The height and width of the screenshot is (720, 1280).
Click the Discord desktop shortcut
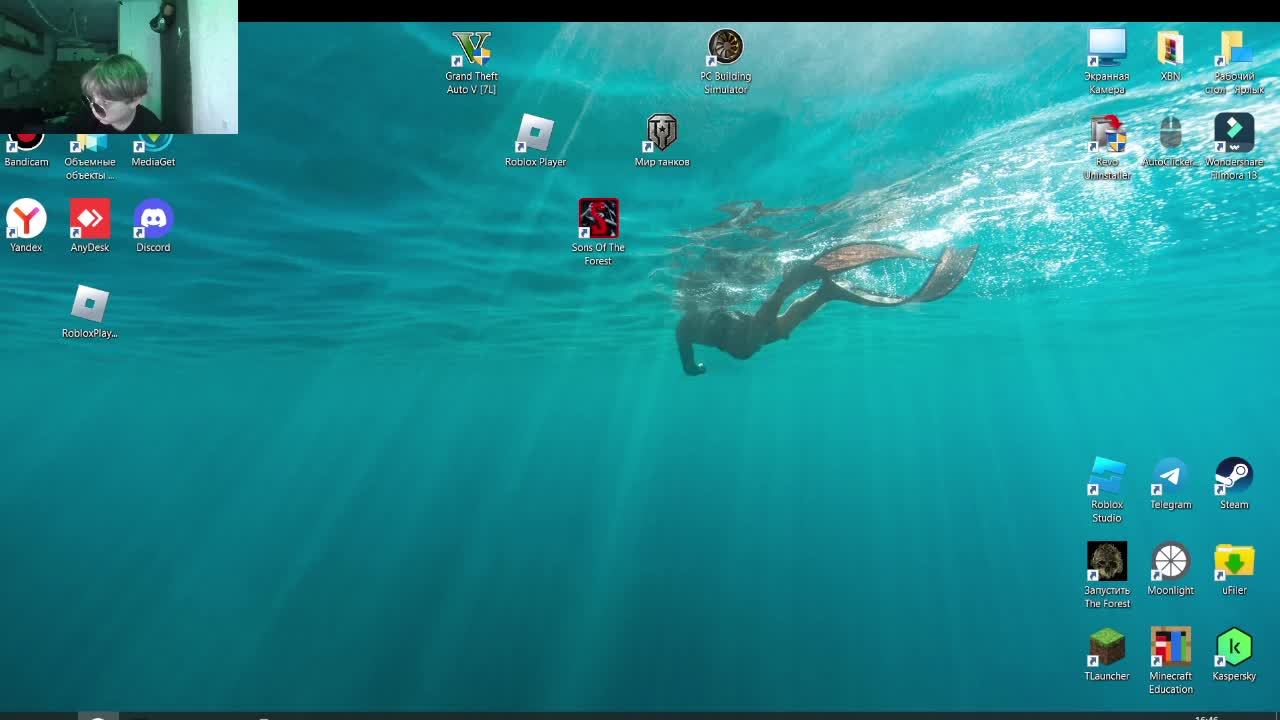pos(153,219)
